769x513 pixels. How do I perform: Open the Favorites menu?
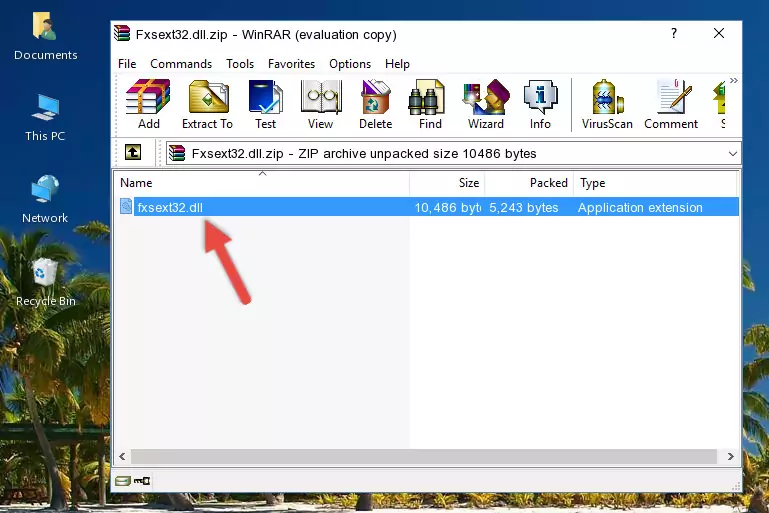(291, 64)
